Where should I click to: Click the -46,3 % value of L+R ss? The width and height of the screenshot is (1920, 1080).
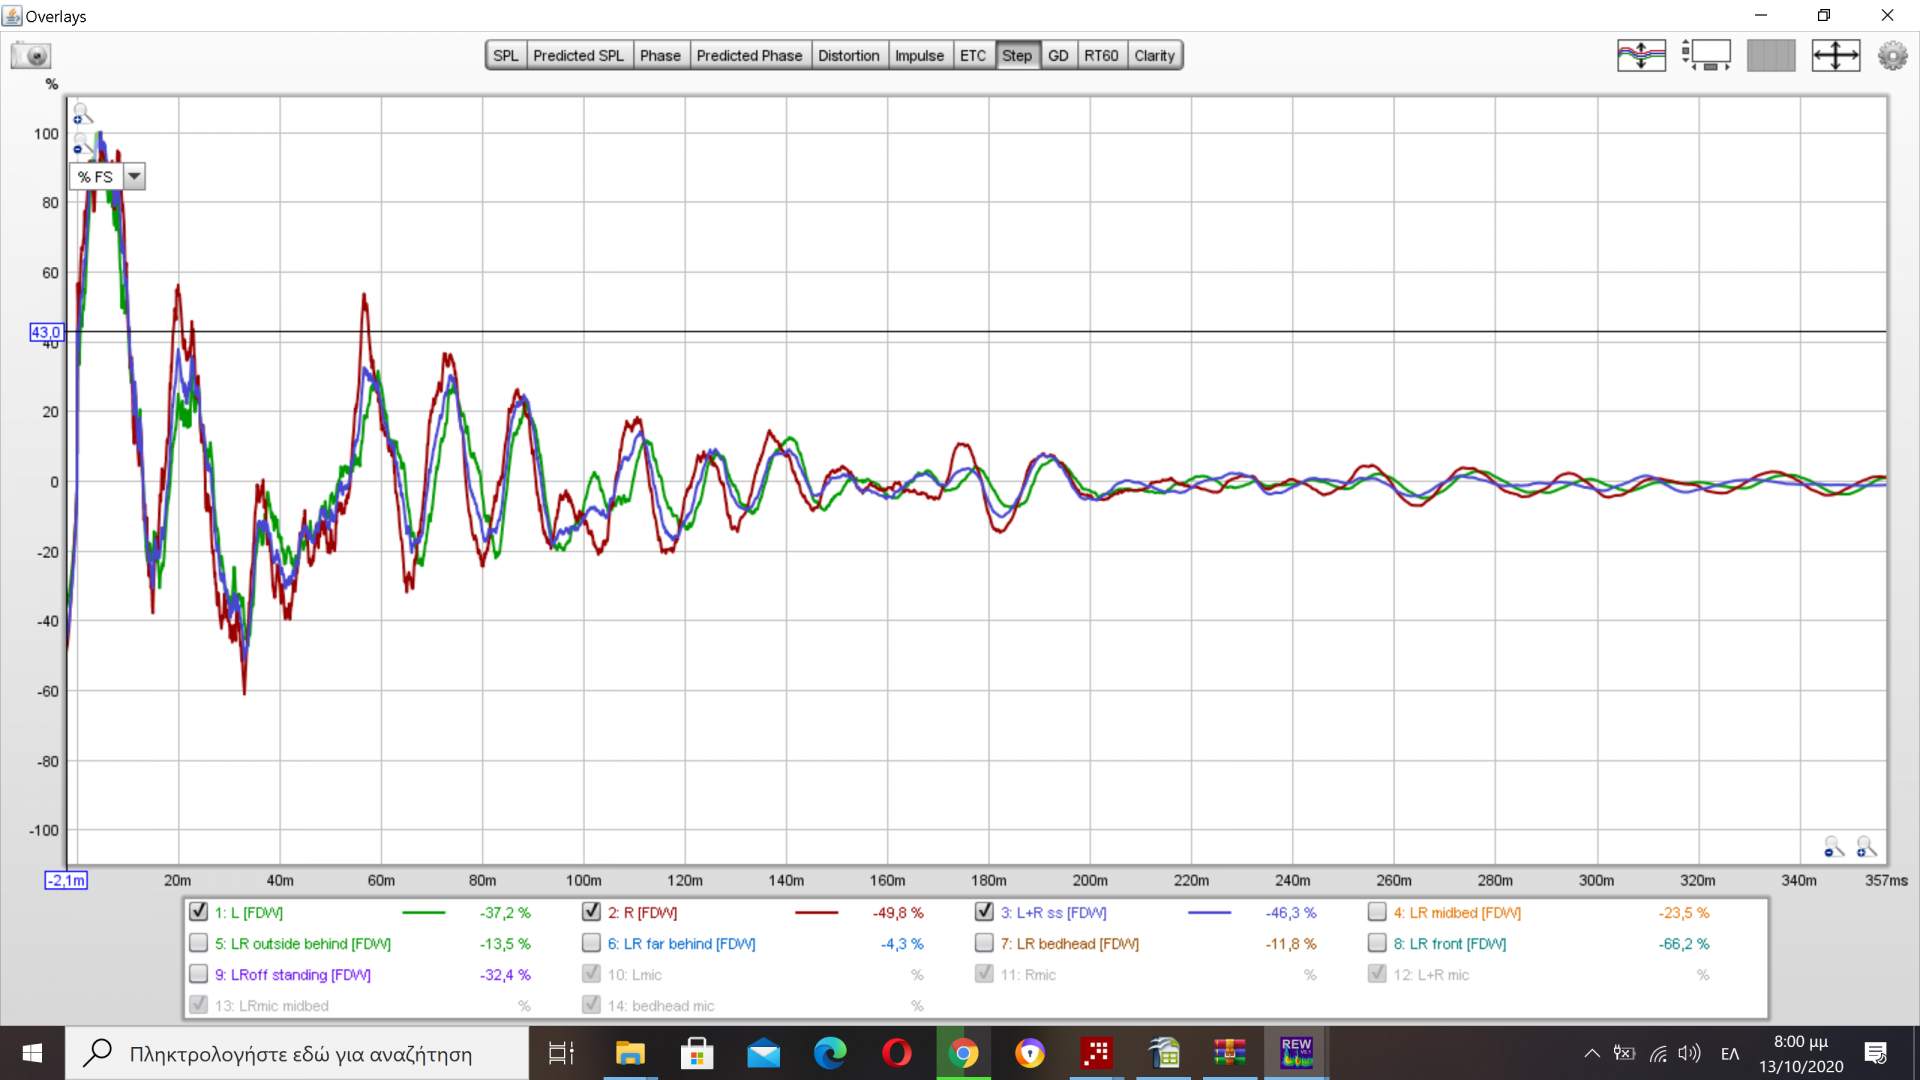pos(1291,913)
